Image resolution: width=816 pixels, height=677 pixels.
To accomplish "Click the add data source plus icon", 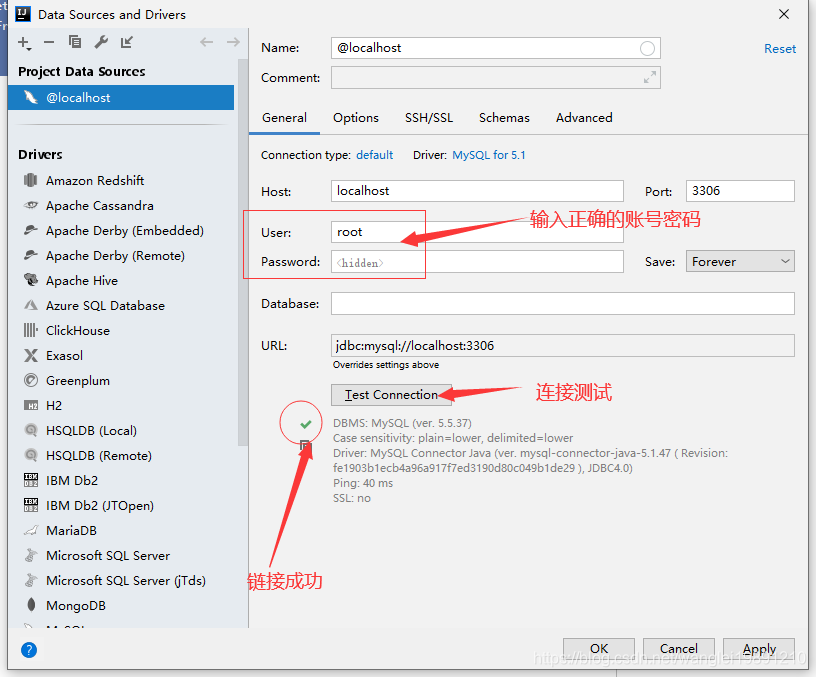I will pyautogui.click(x=24, y=43).
